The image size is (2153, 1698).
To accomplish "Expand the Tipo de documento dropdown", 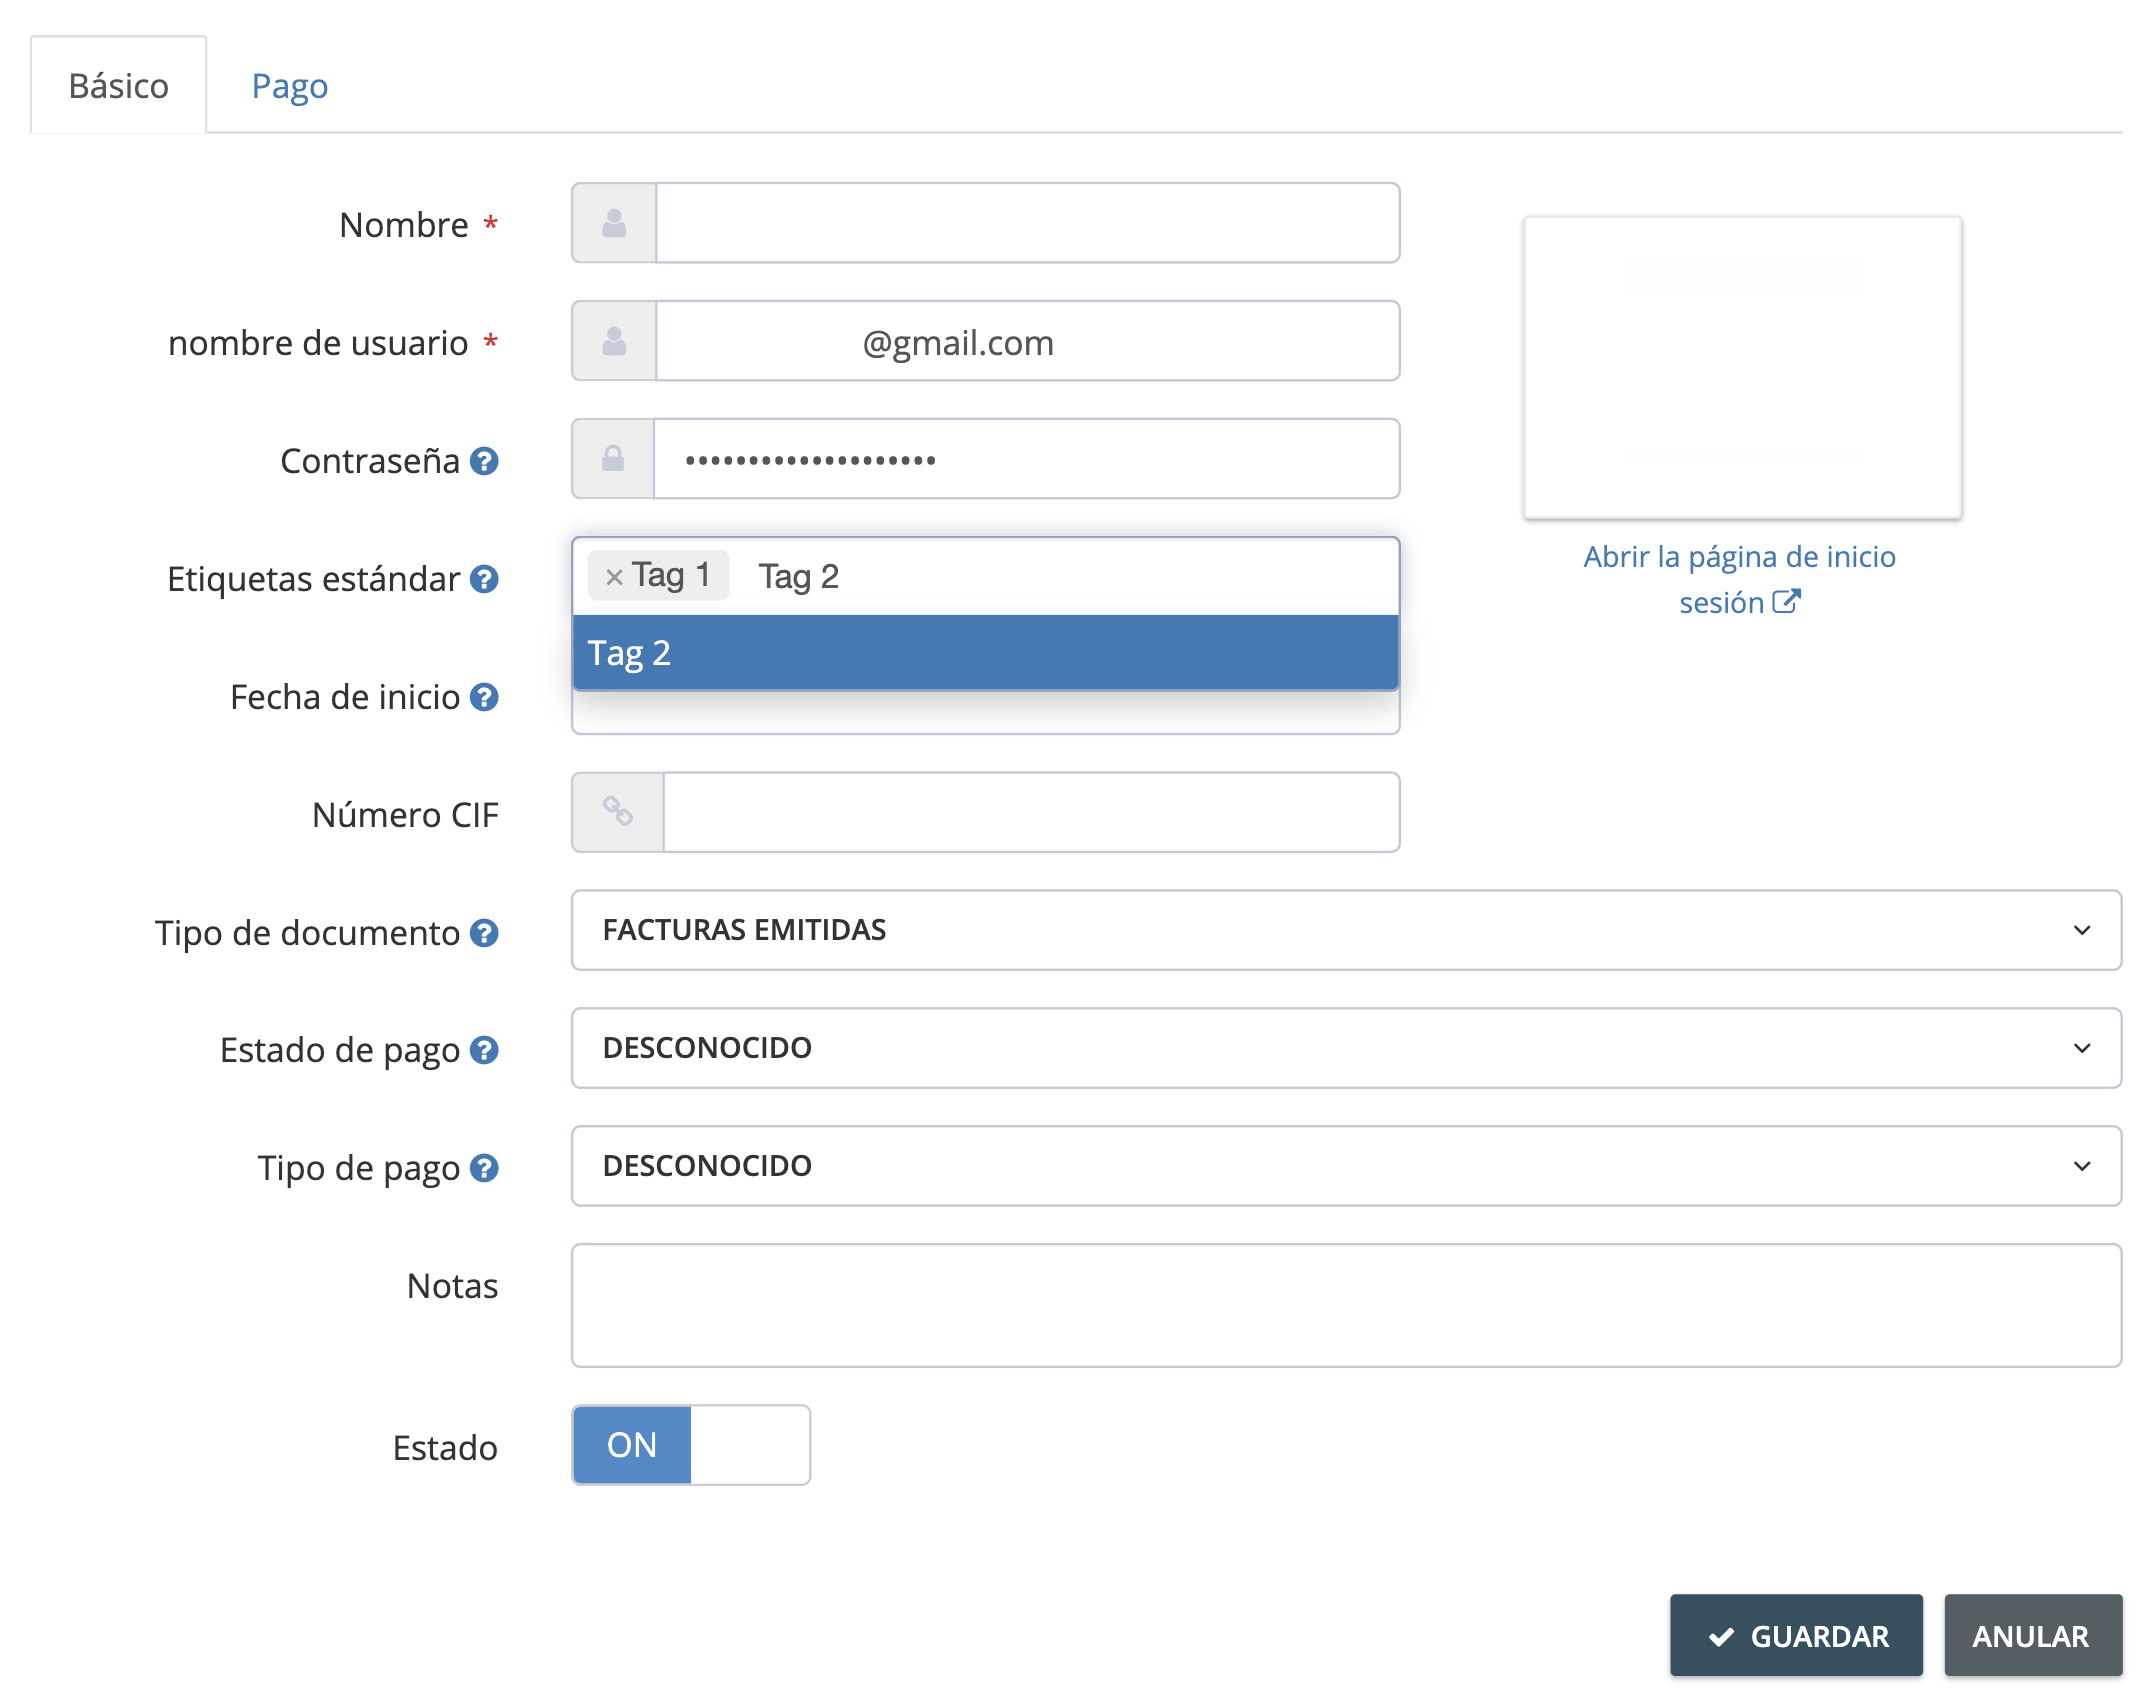I will tap(1346, 930).
